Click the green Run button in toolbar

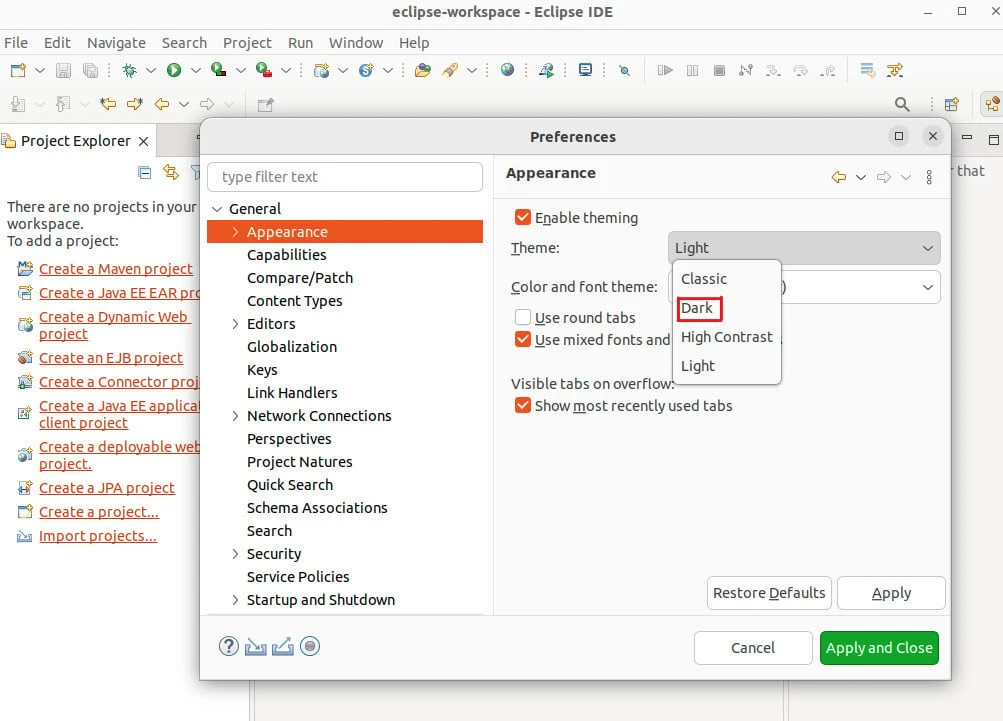(174, 70)
